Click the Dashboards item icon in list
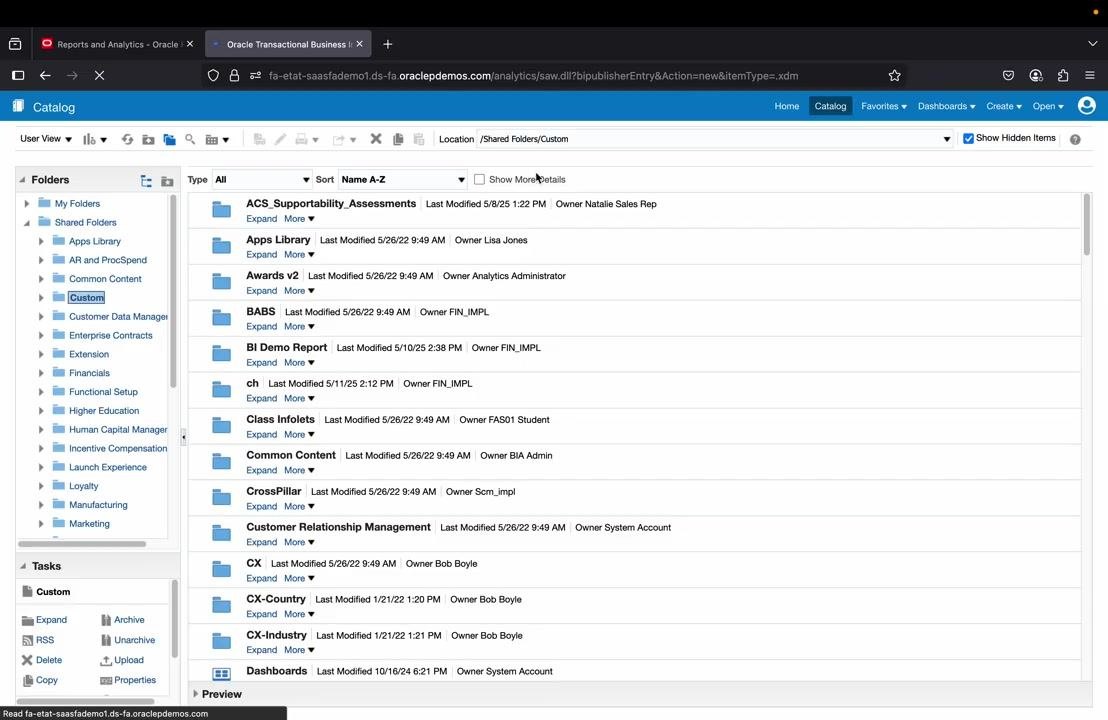 pos(222,674)
